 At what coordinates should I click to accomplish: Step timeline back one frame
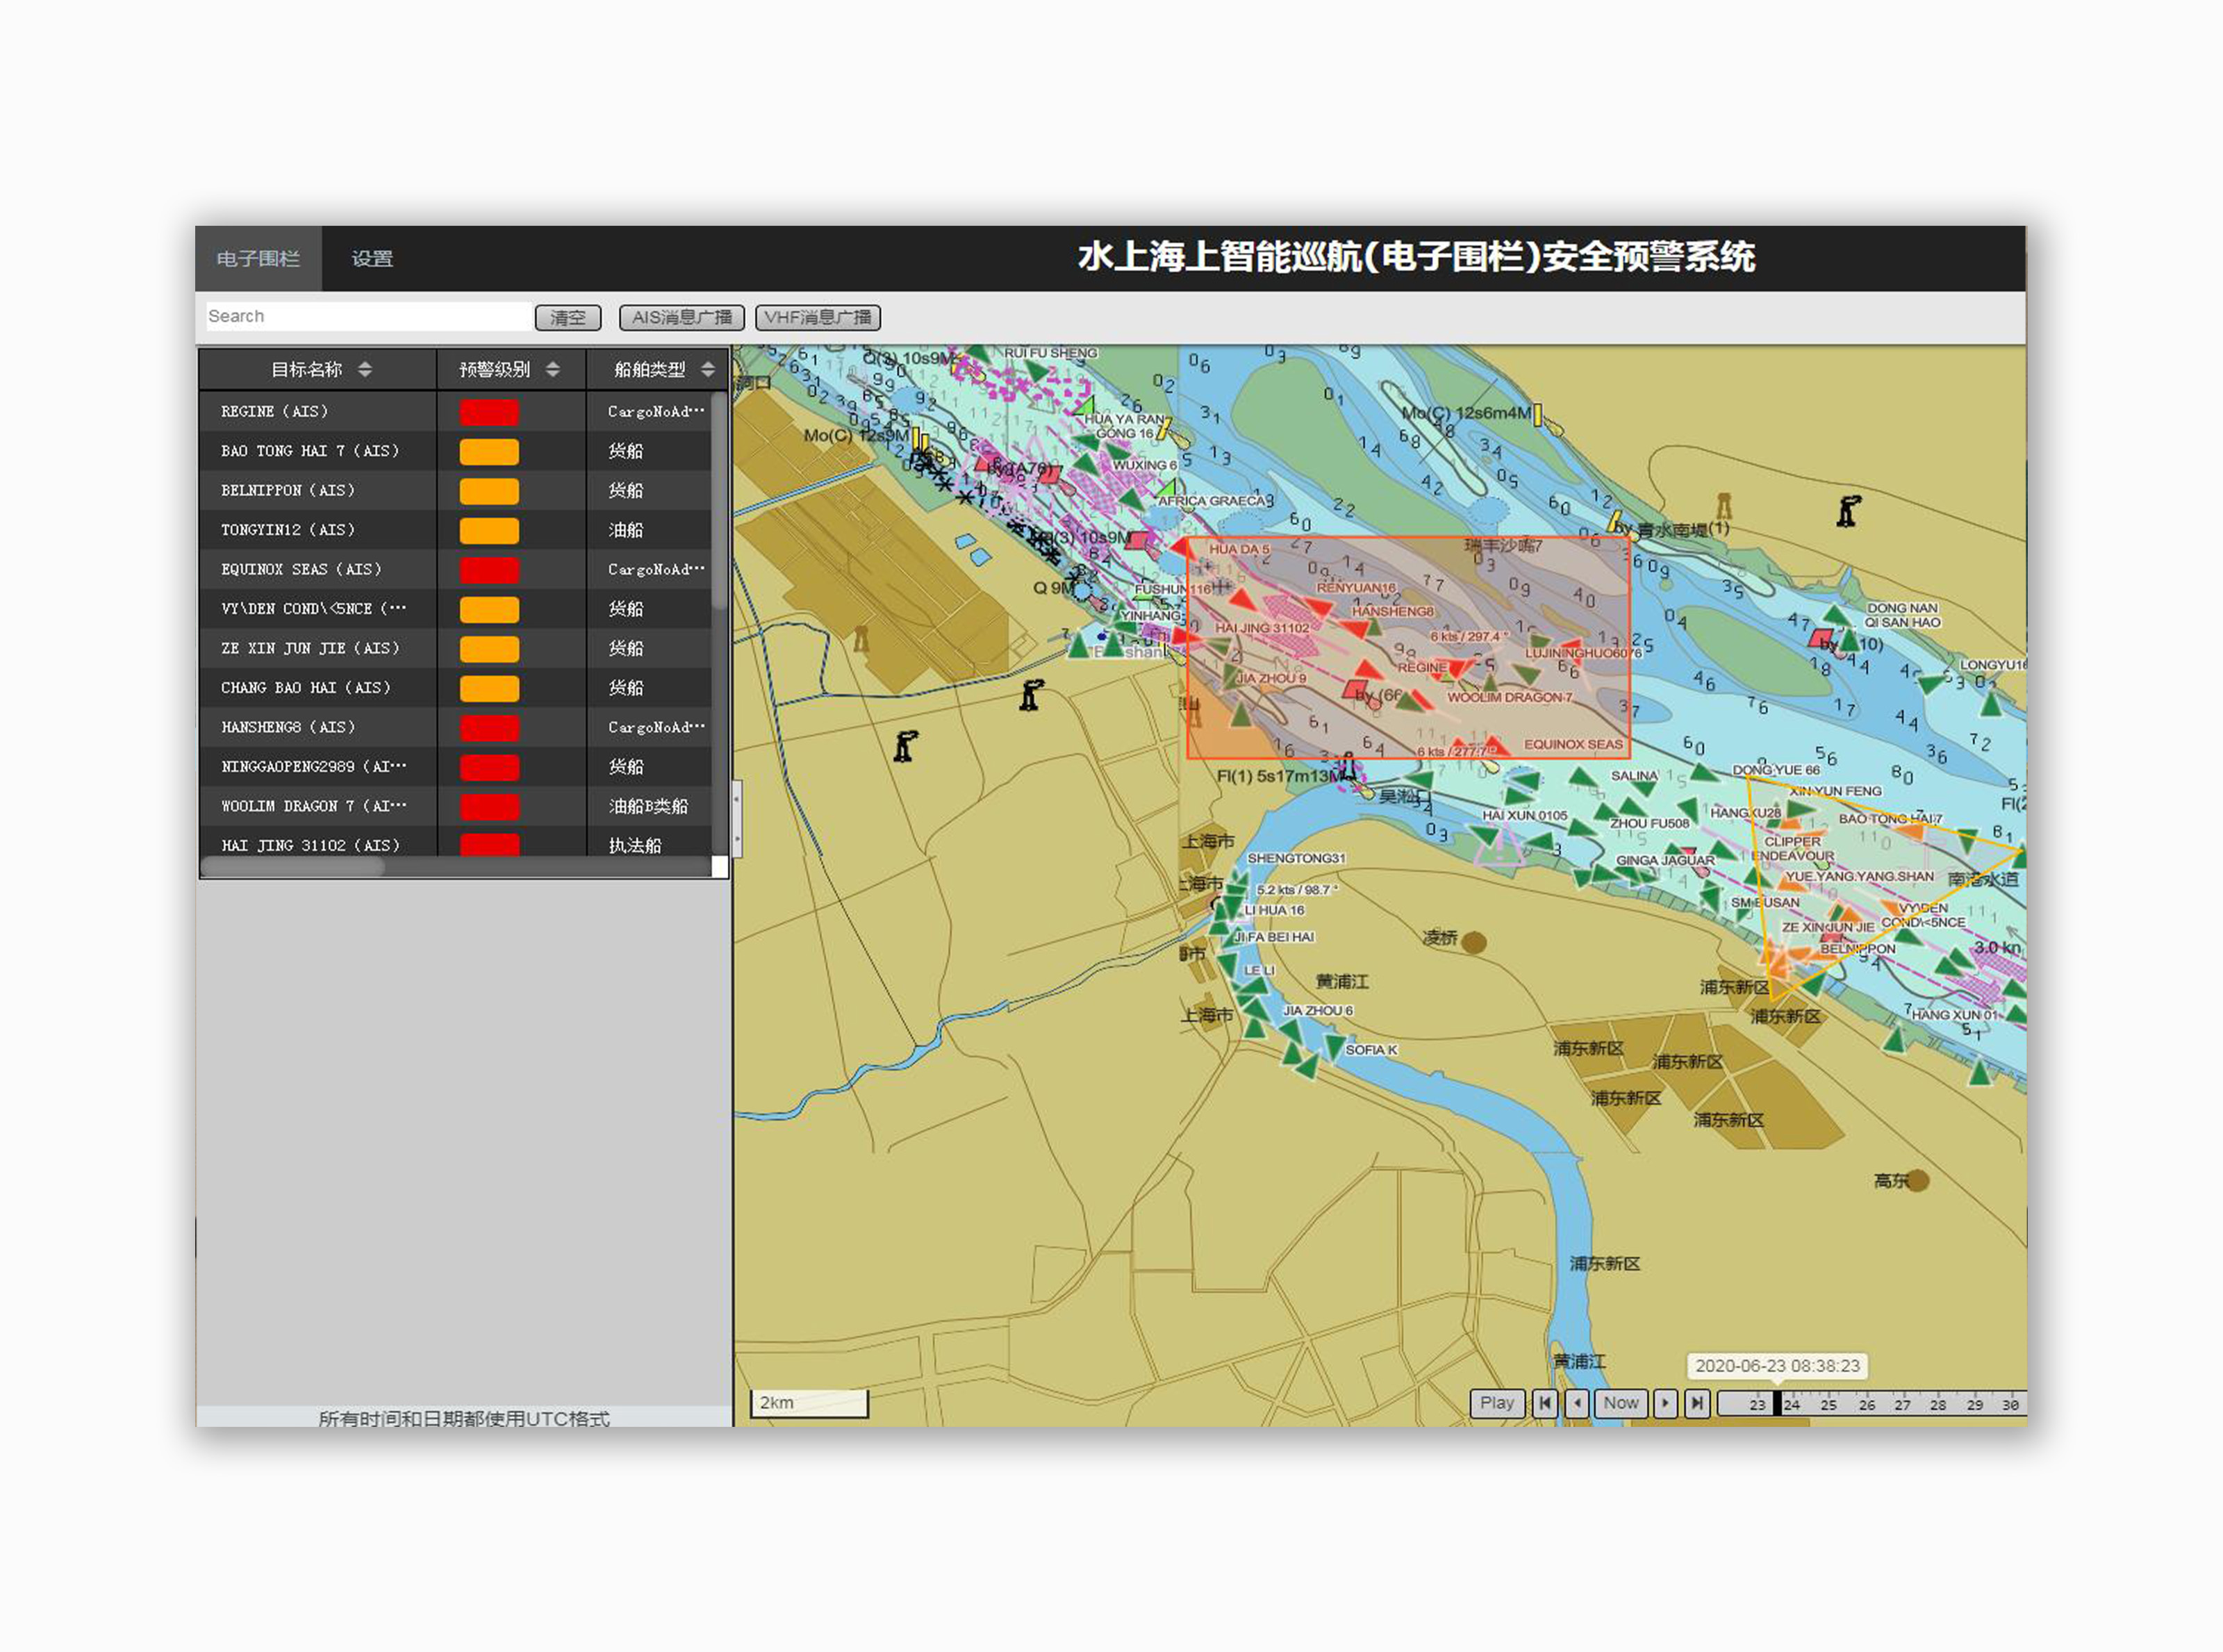click(1577, 1403)
